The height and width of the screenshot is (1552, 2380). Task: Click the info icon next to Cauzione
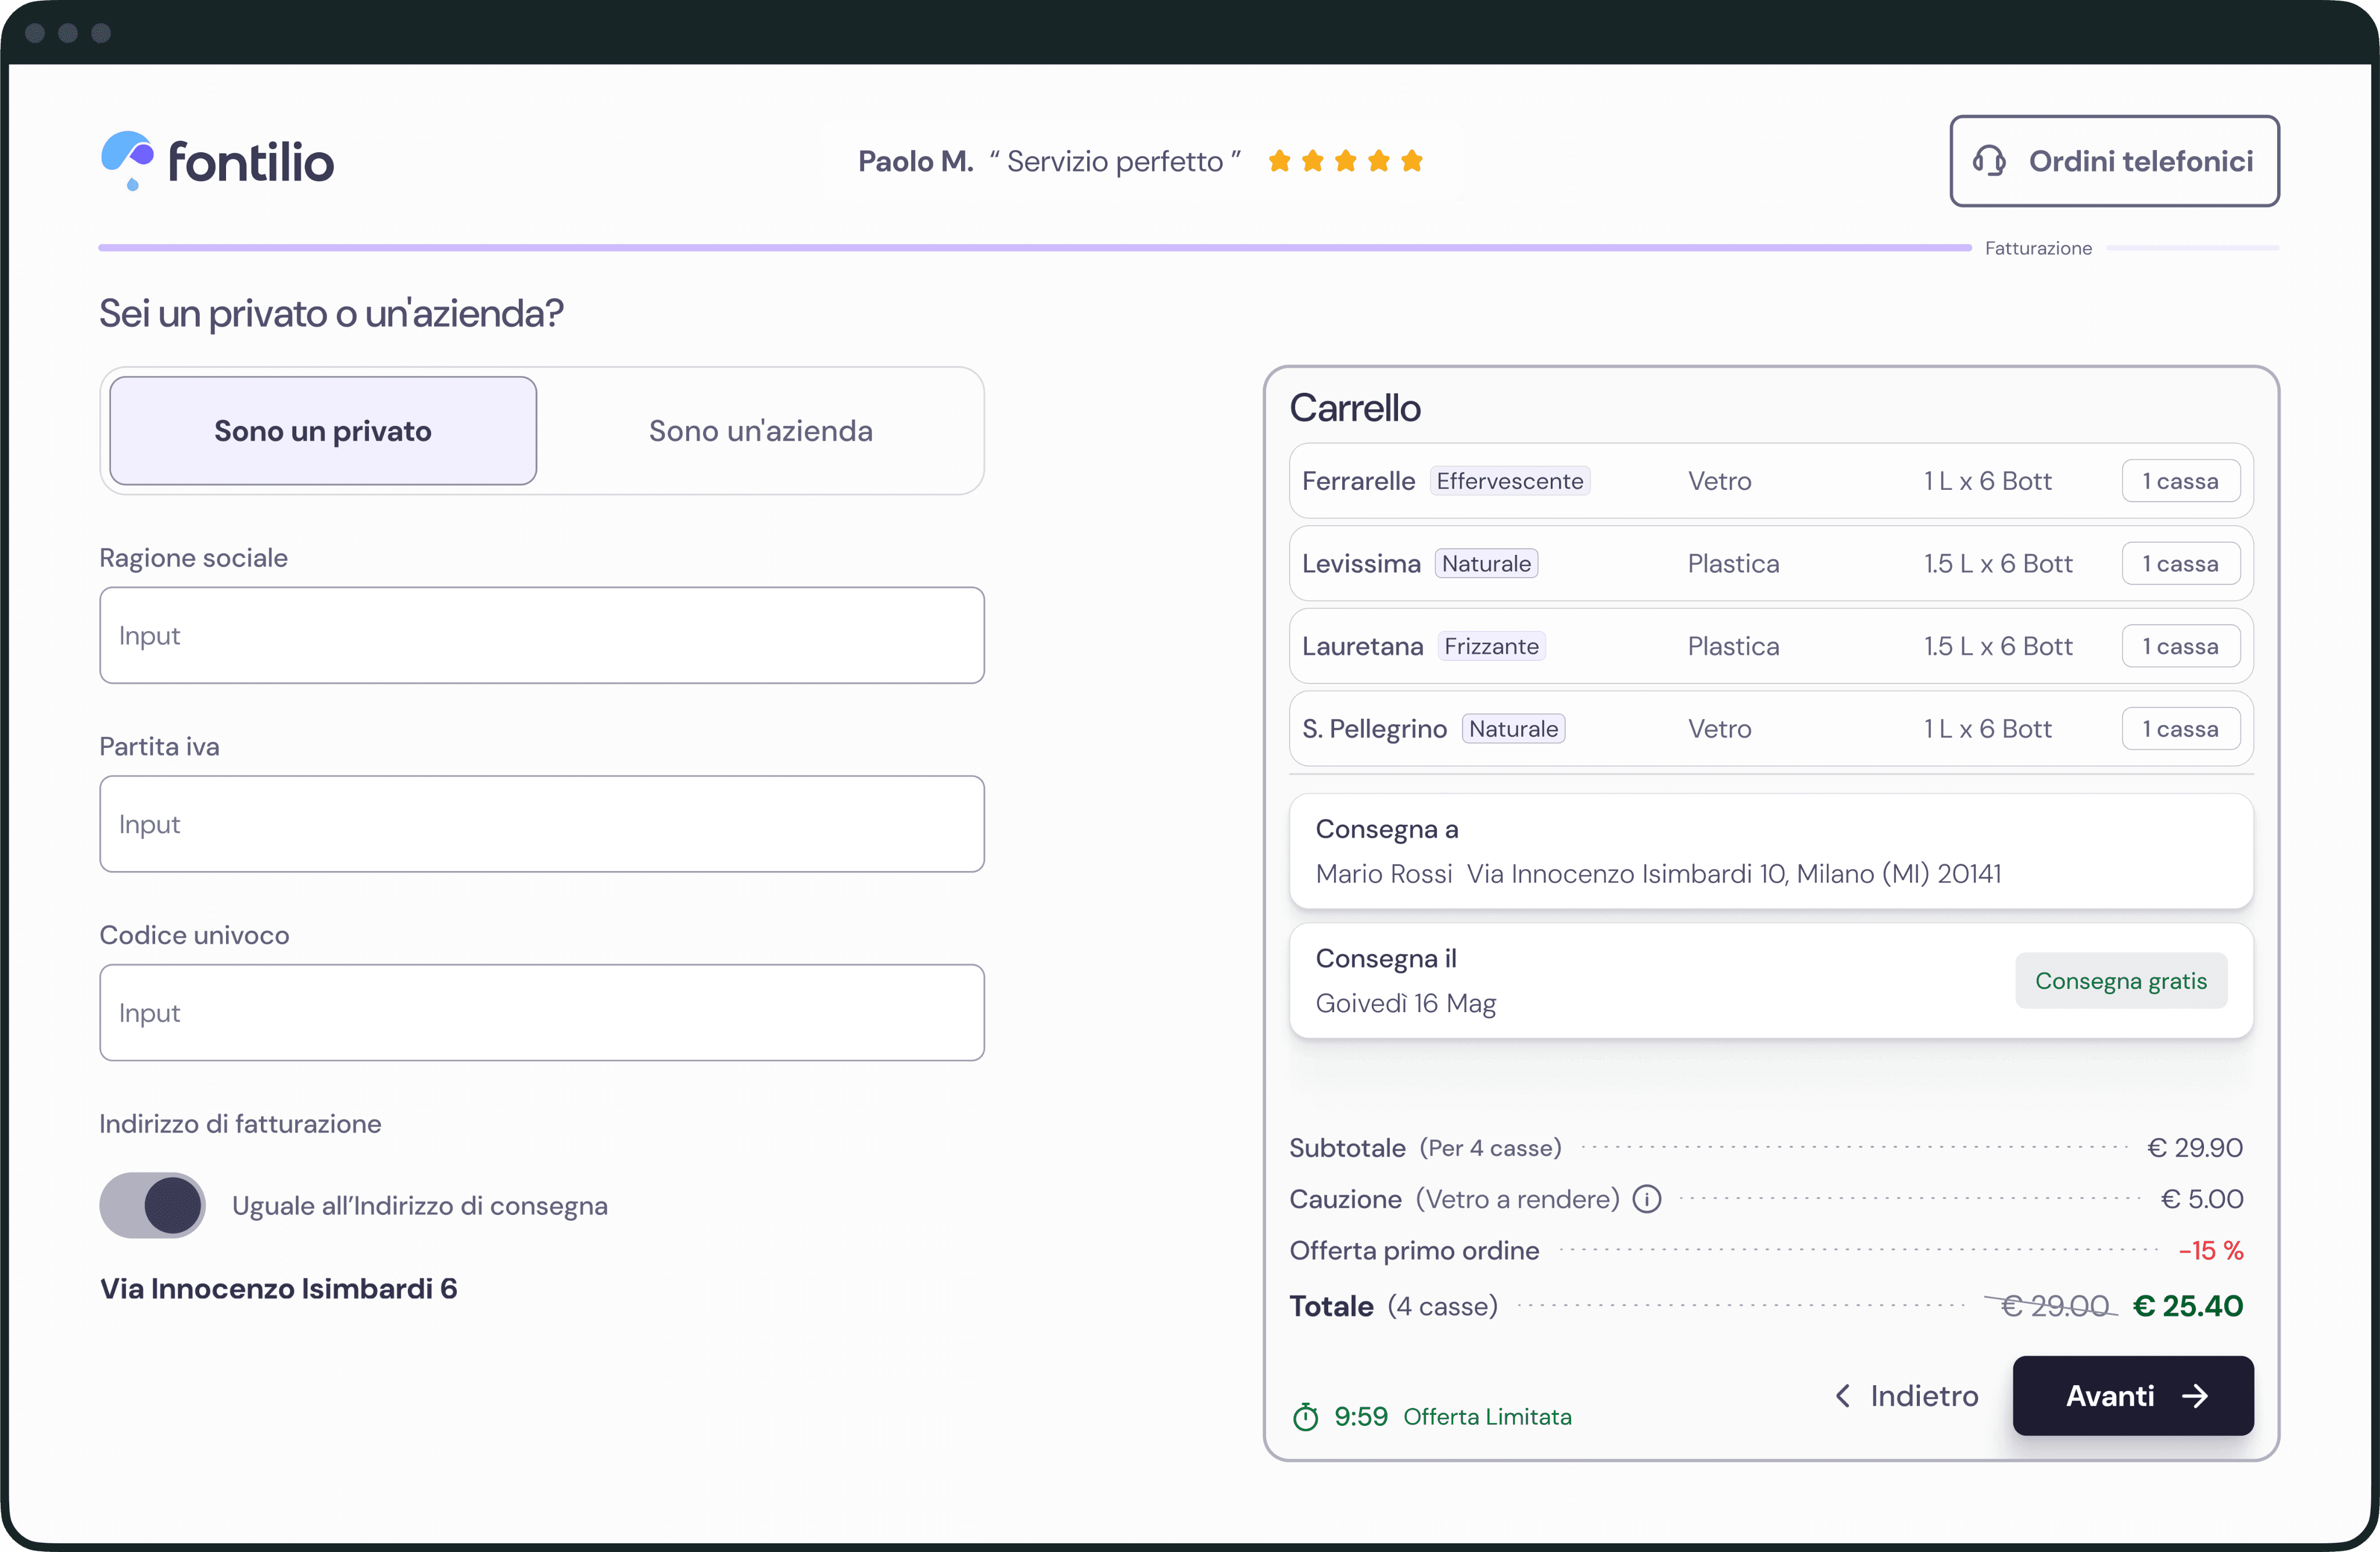[x=1646, y=1198]
